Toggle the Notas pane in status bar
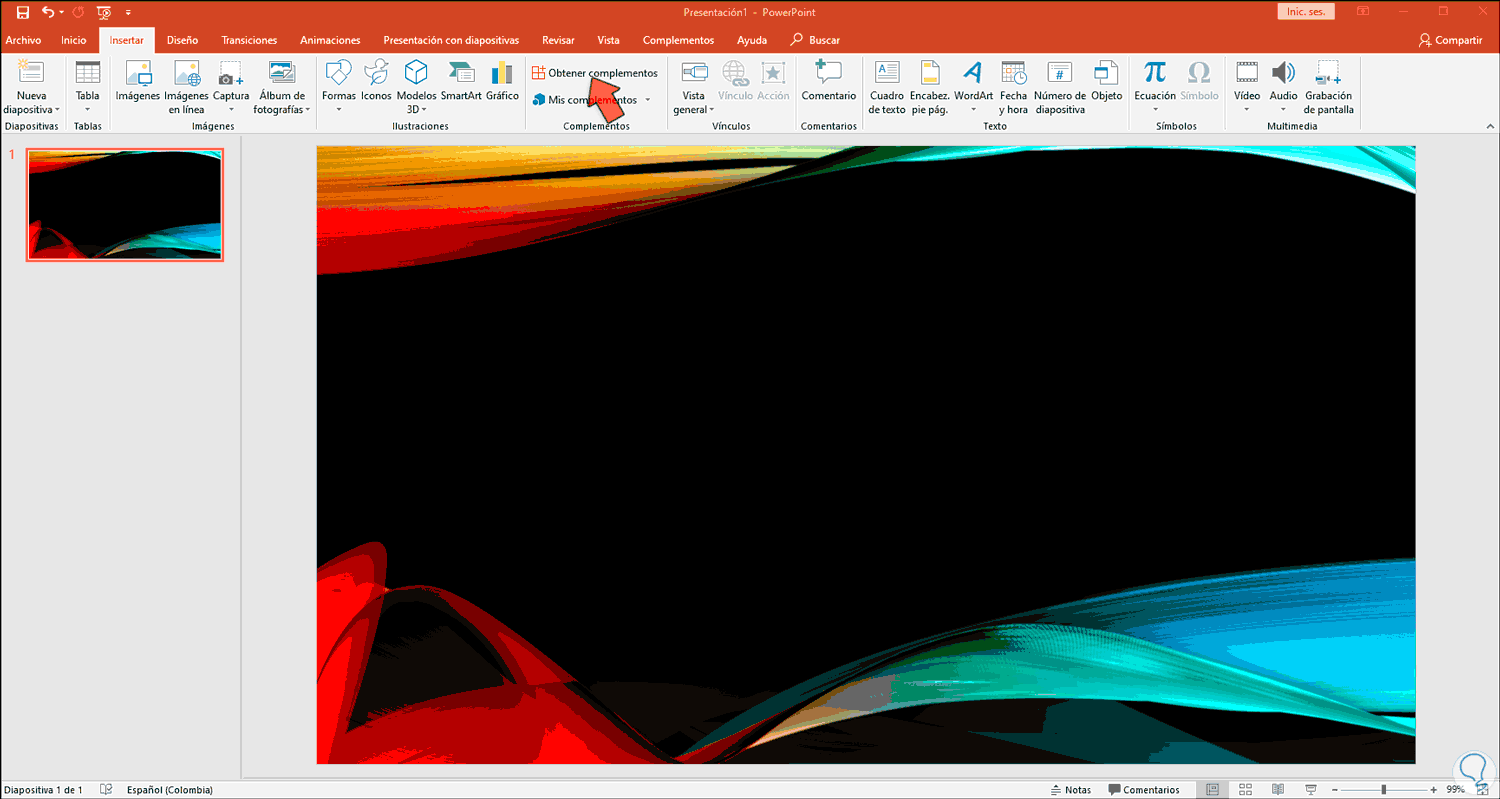The image size is (1500, 799). (x=1071, y=790)
